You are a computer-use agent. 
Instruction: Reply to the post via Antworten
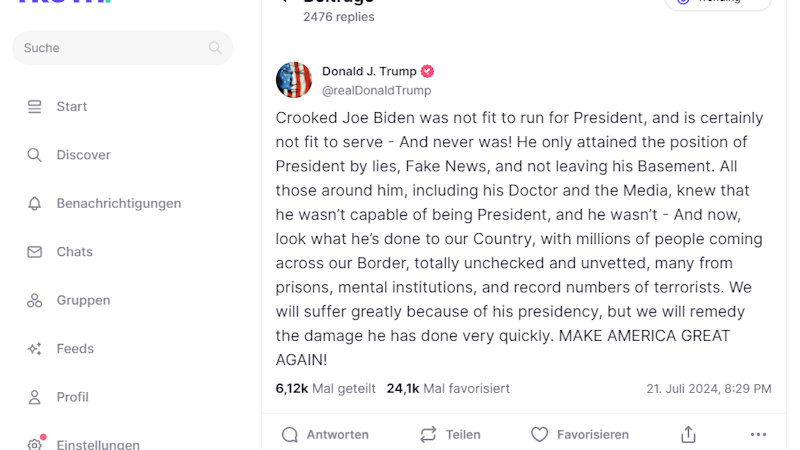point(325,434)
